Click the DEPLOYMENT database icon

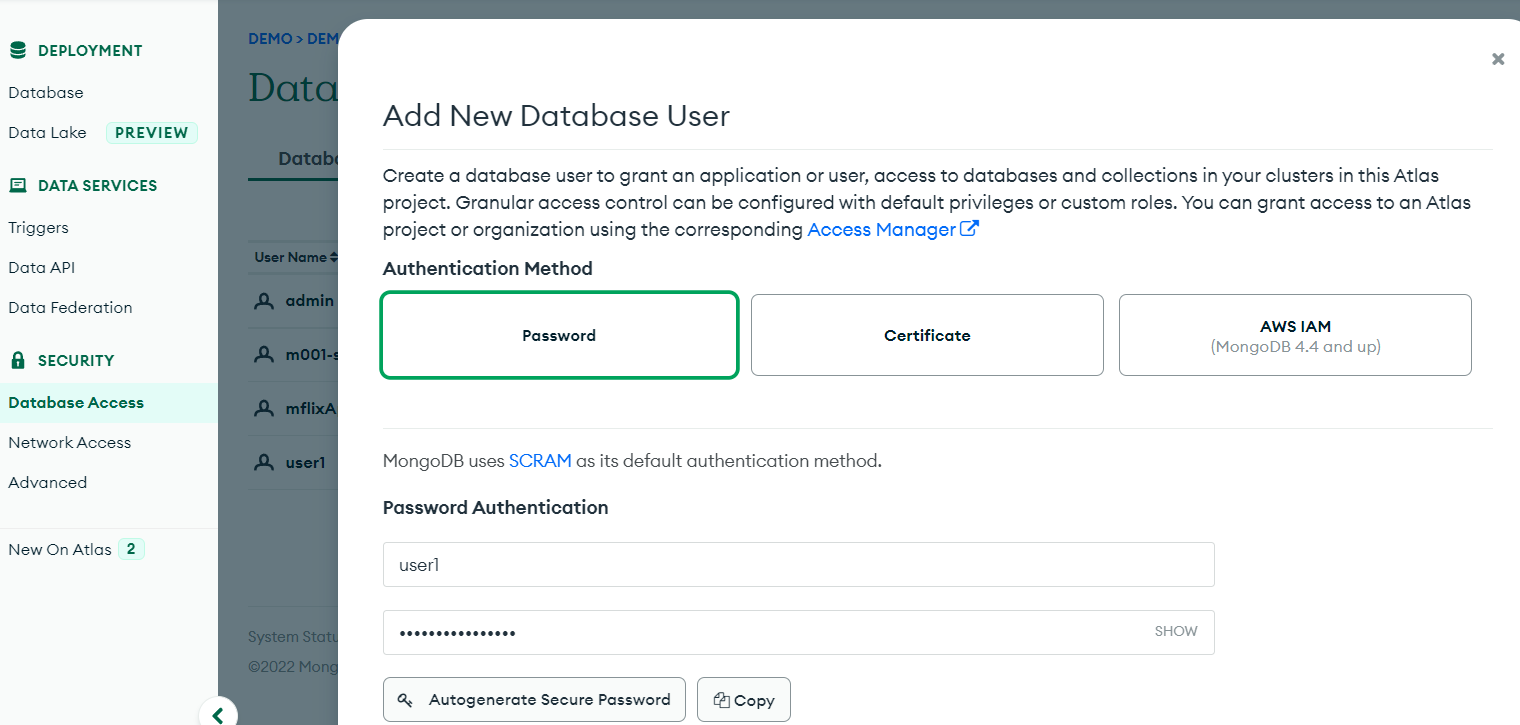pyautogui.click(x=17, y=48)
